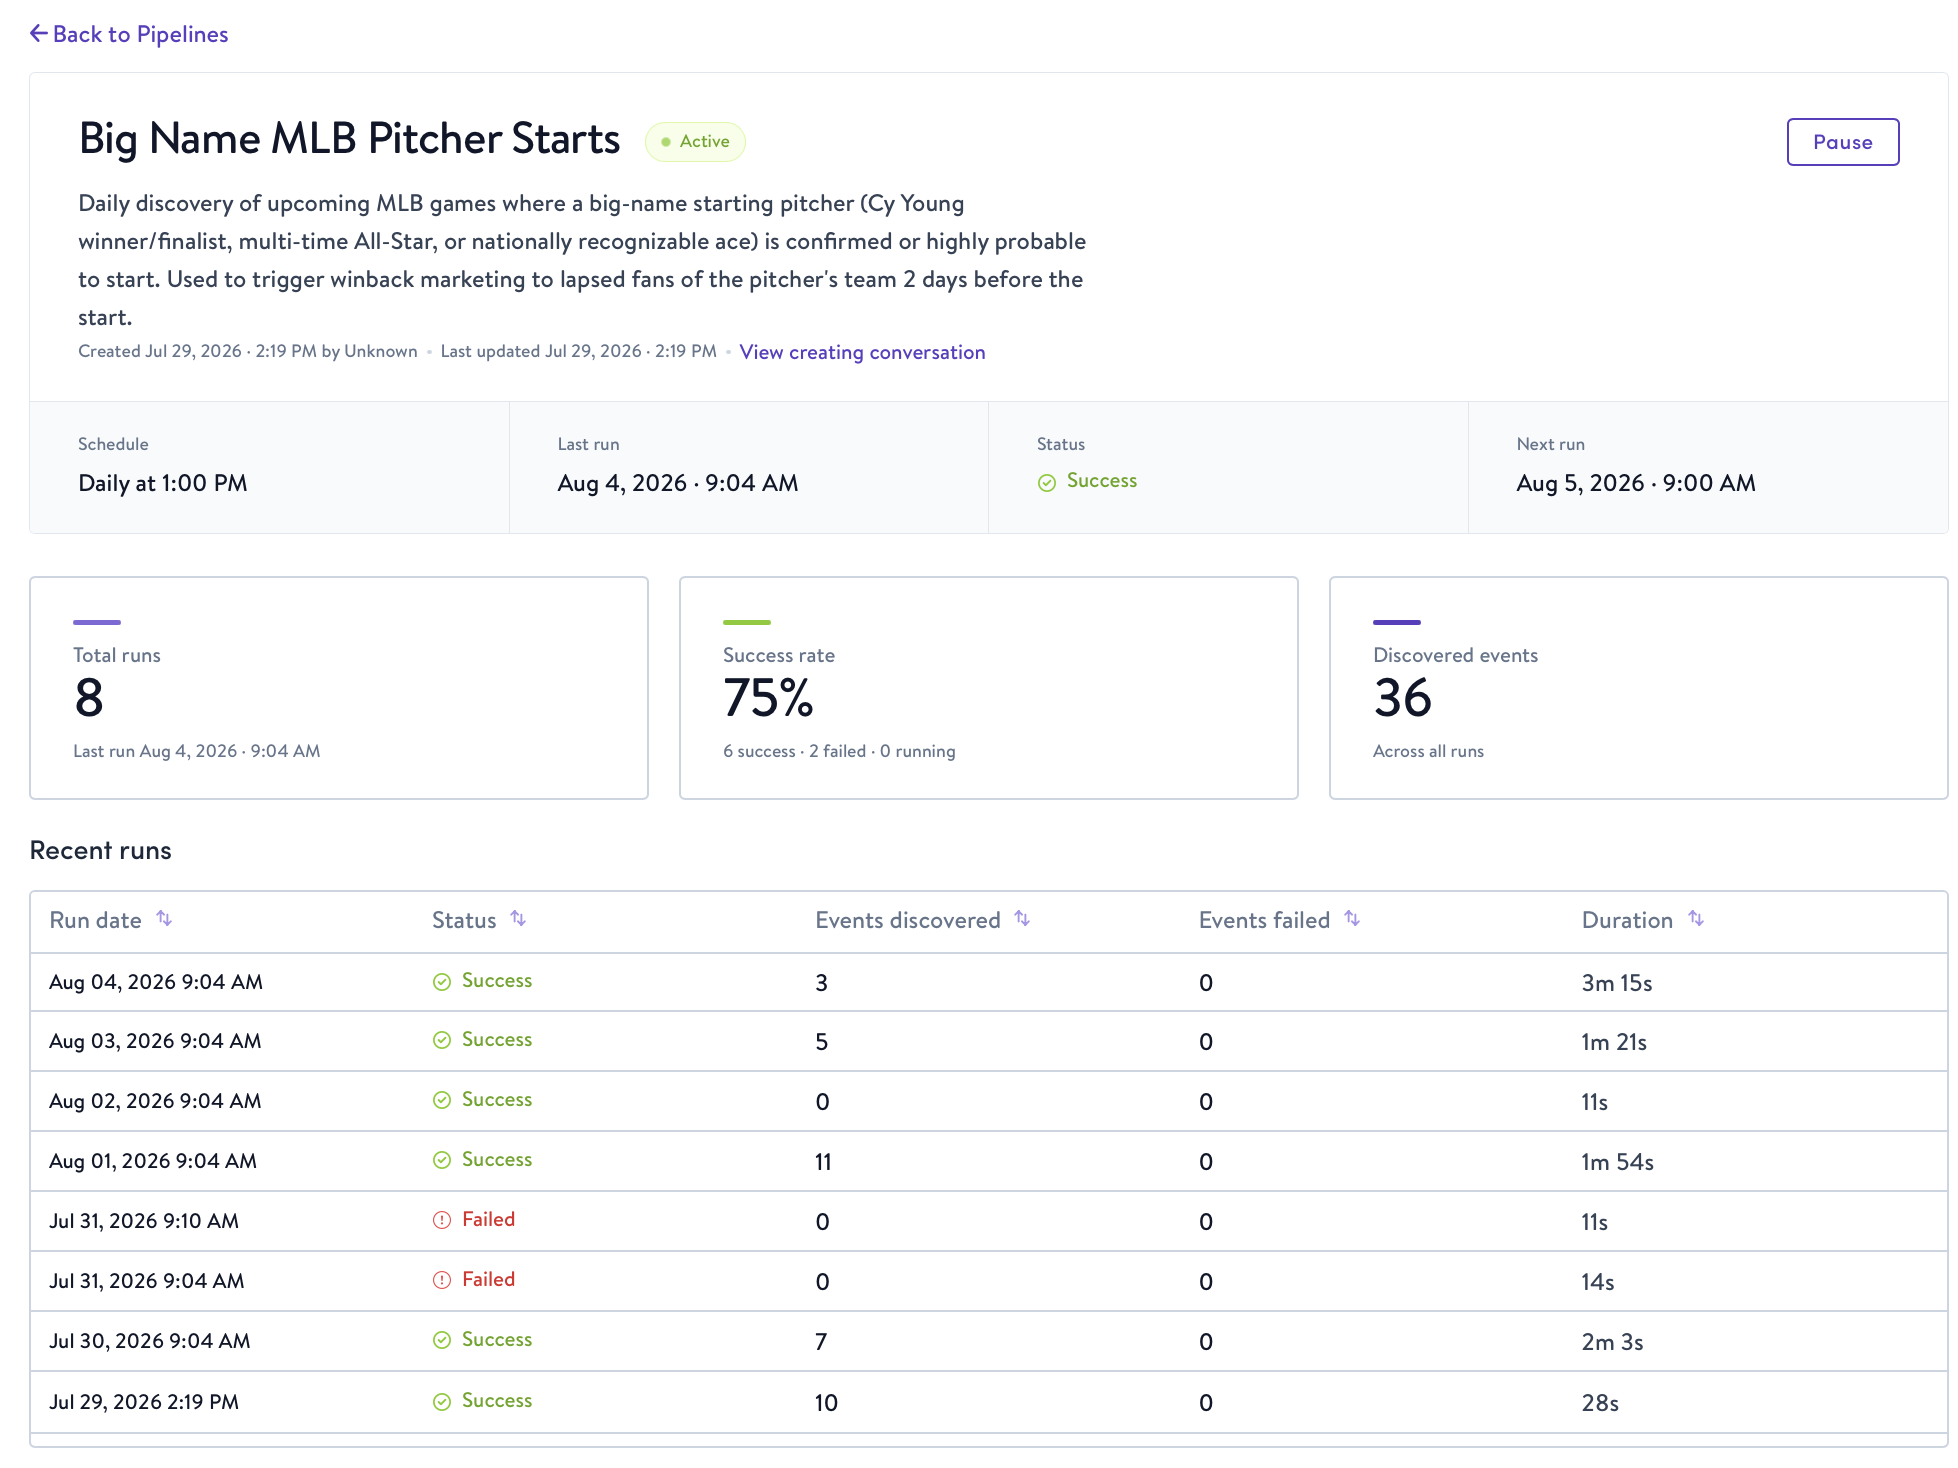Image resolution: width=1958 pixels, height=1468 pixels.
Task: Open the Aug 03, 2026 9:04 AM run row
Action: 988,1041
